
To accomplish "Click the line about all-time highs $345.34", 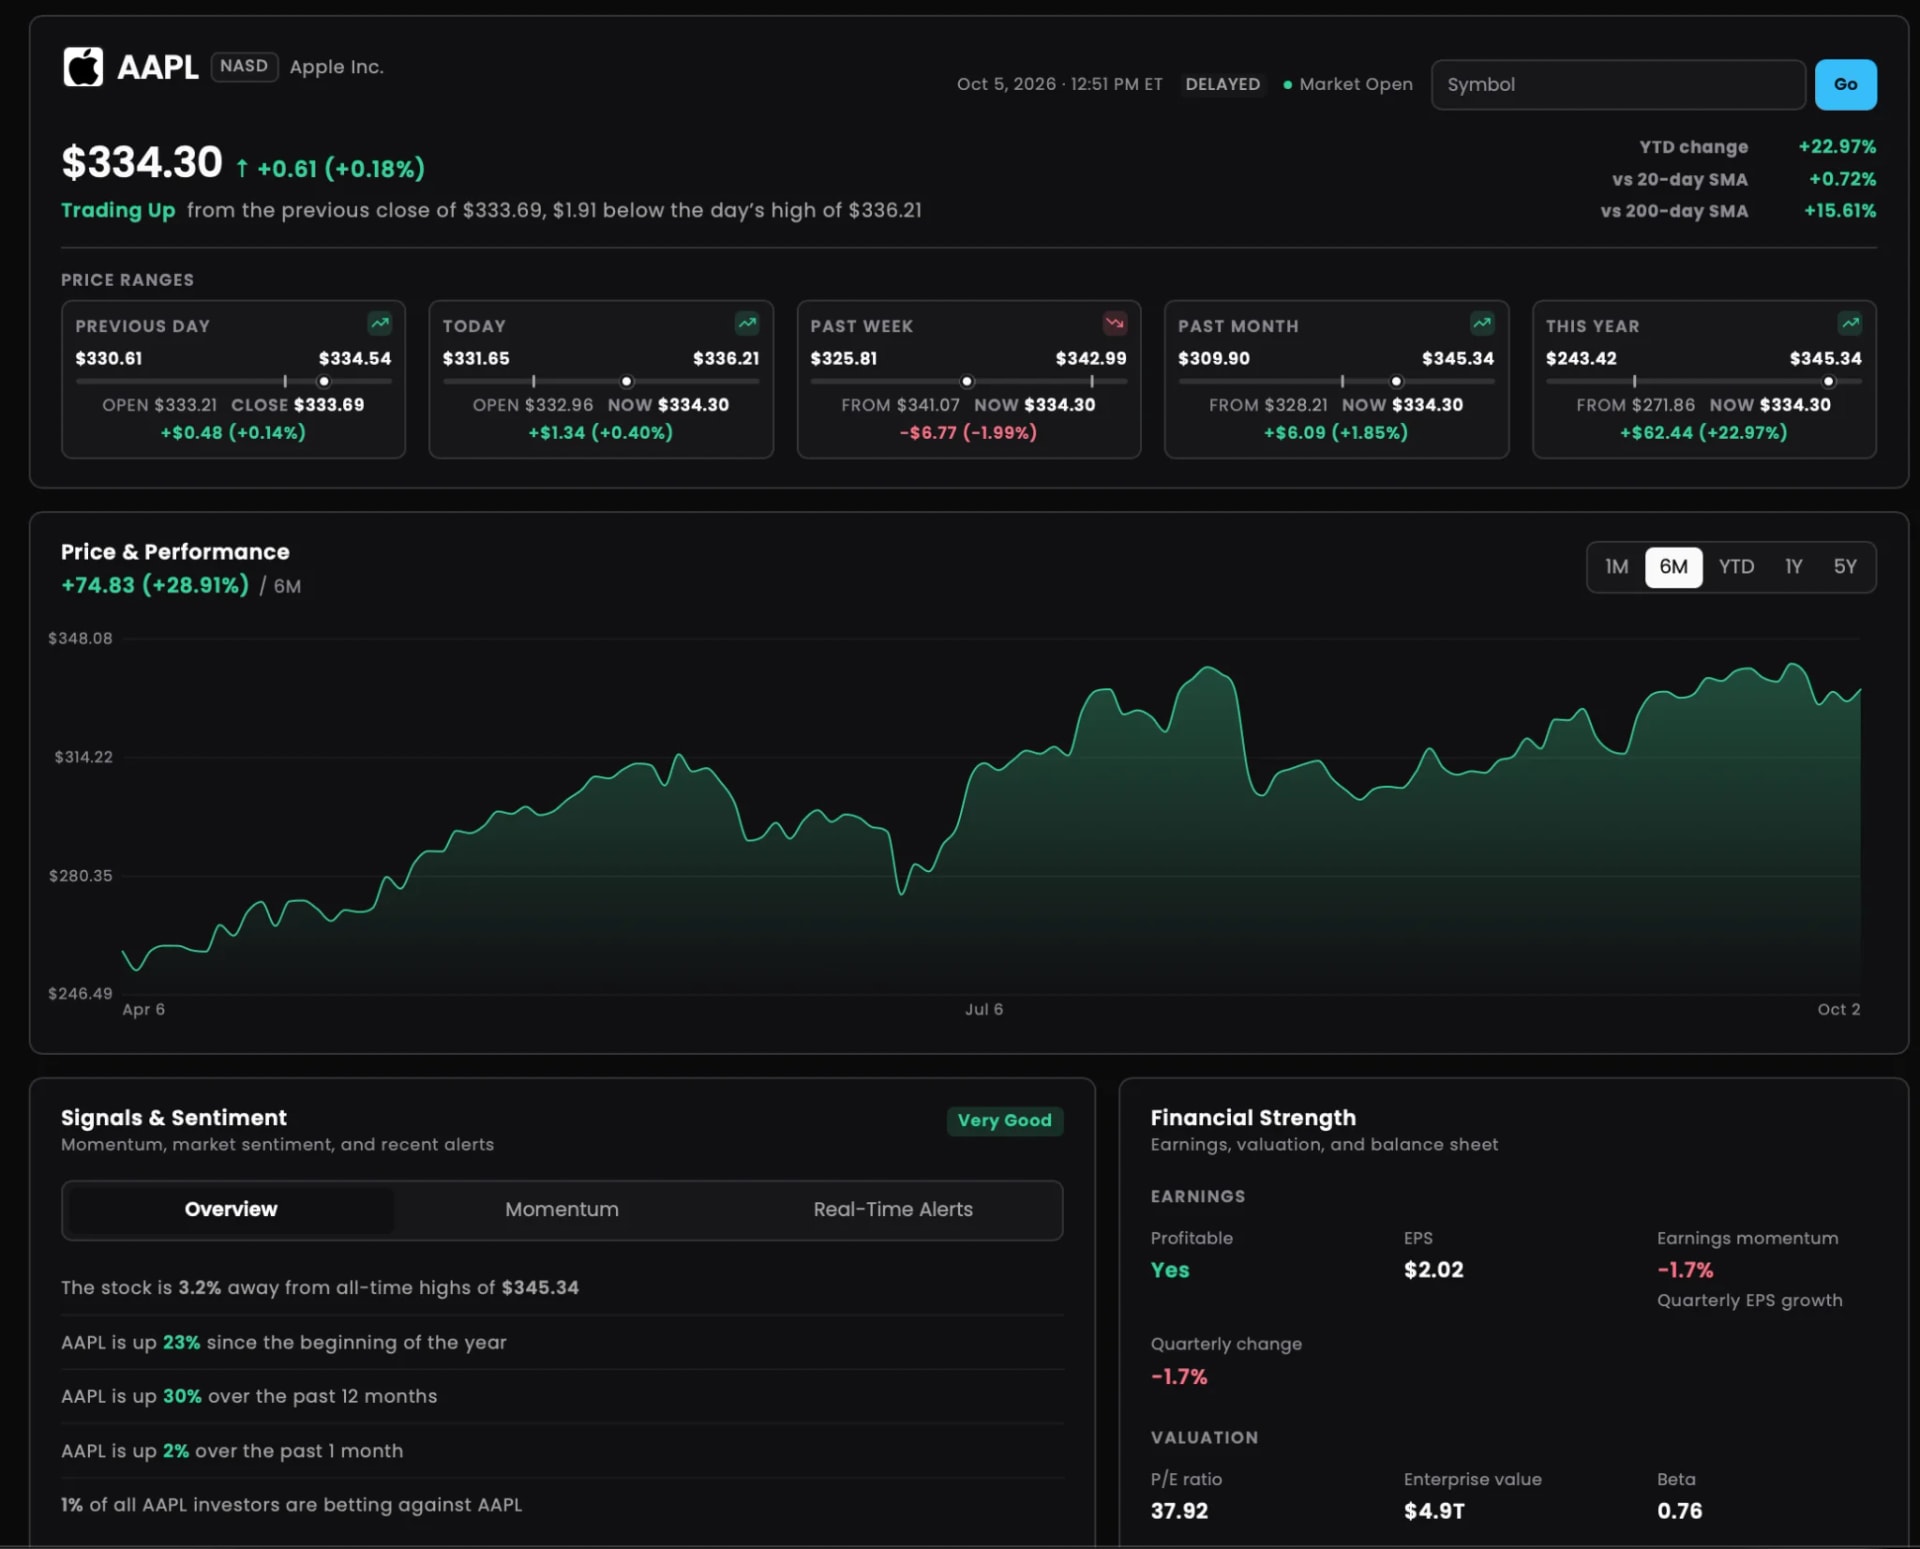I will [320, 1287].
